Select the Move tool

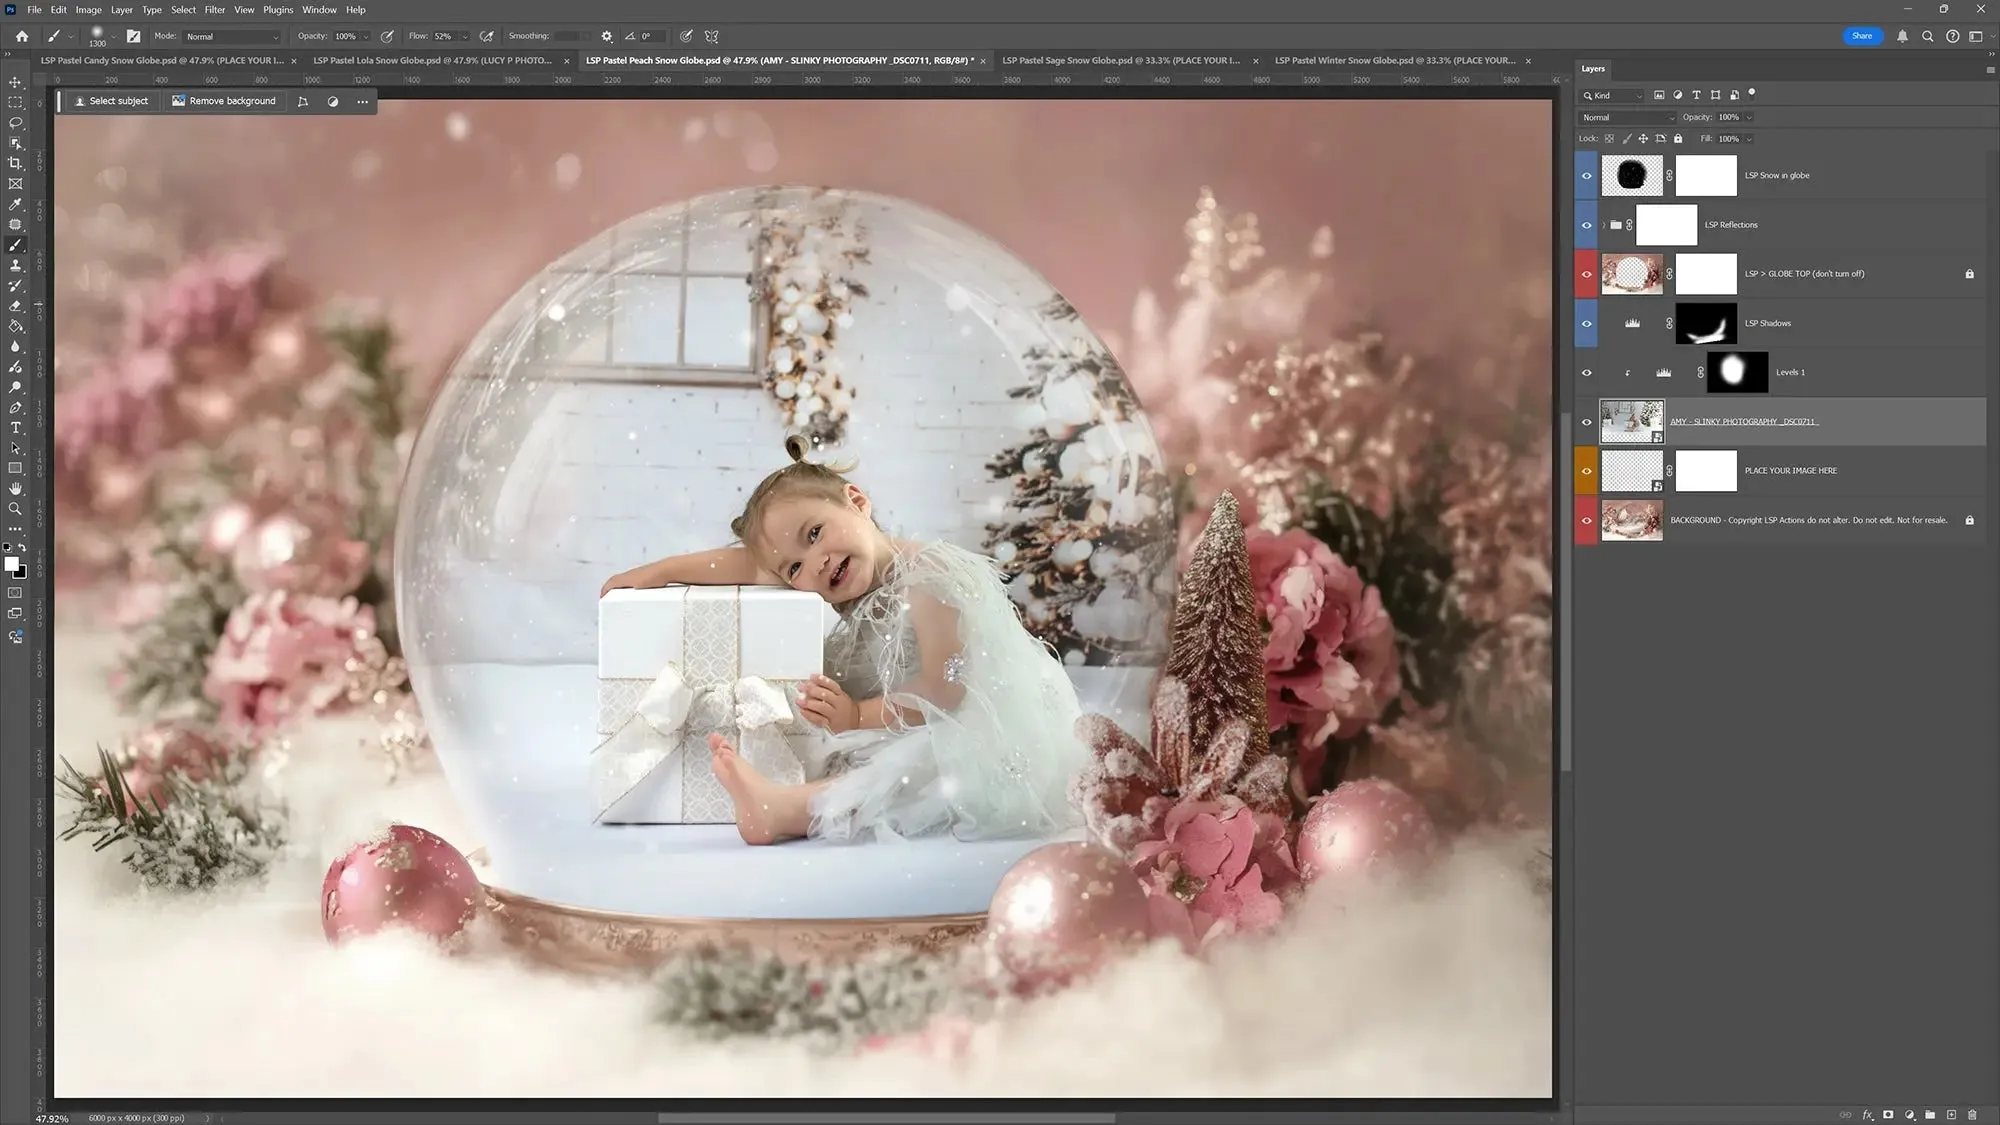click(15, 82)
